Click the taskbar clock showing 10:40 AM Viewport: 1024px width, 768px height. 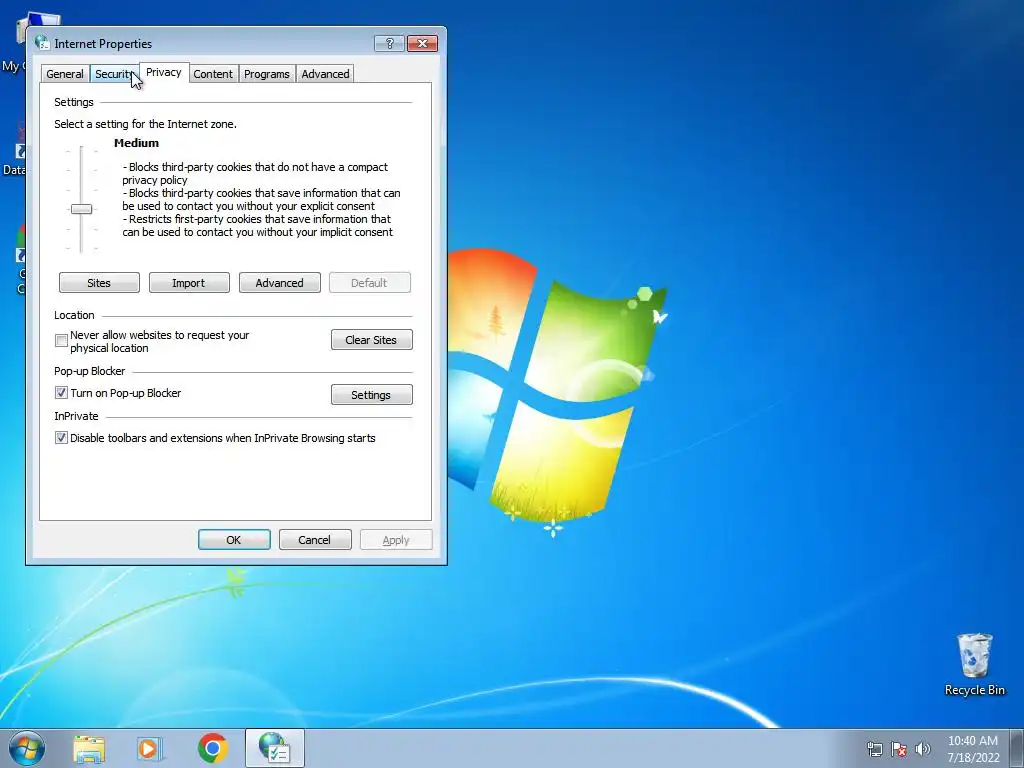tap(972, 749)
